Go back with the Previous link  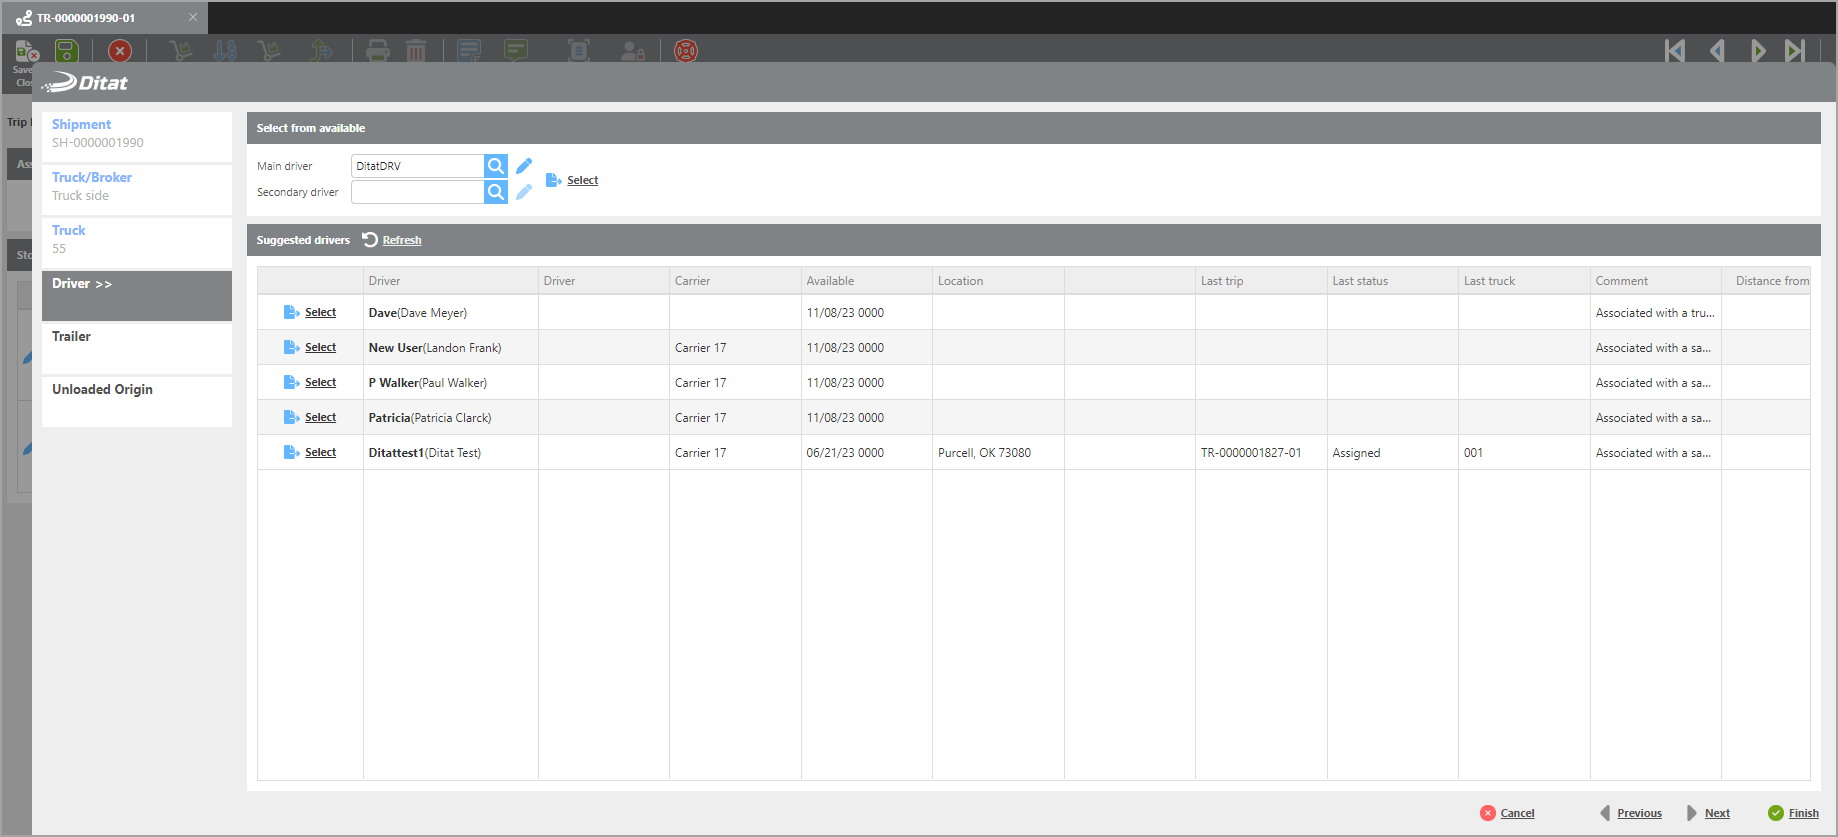(1639, 813)
